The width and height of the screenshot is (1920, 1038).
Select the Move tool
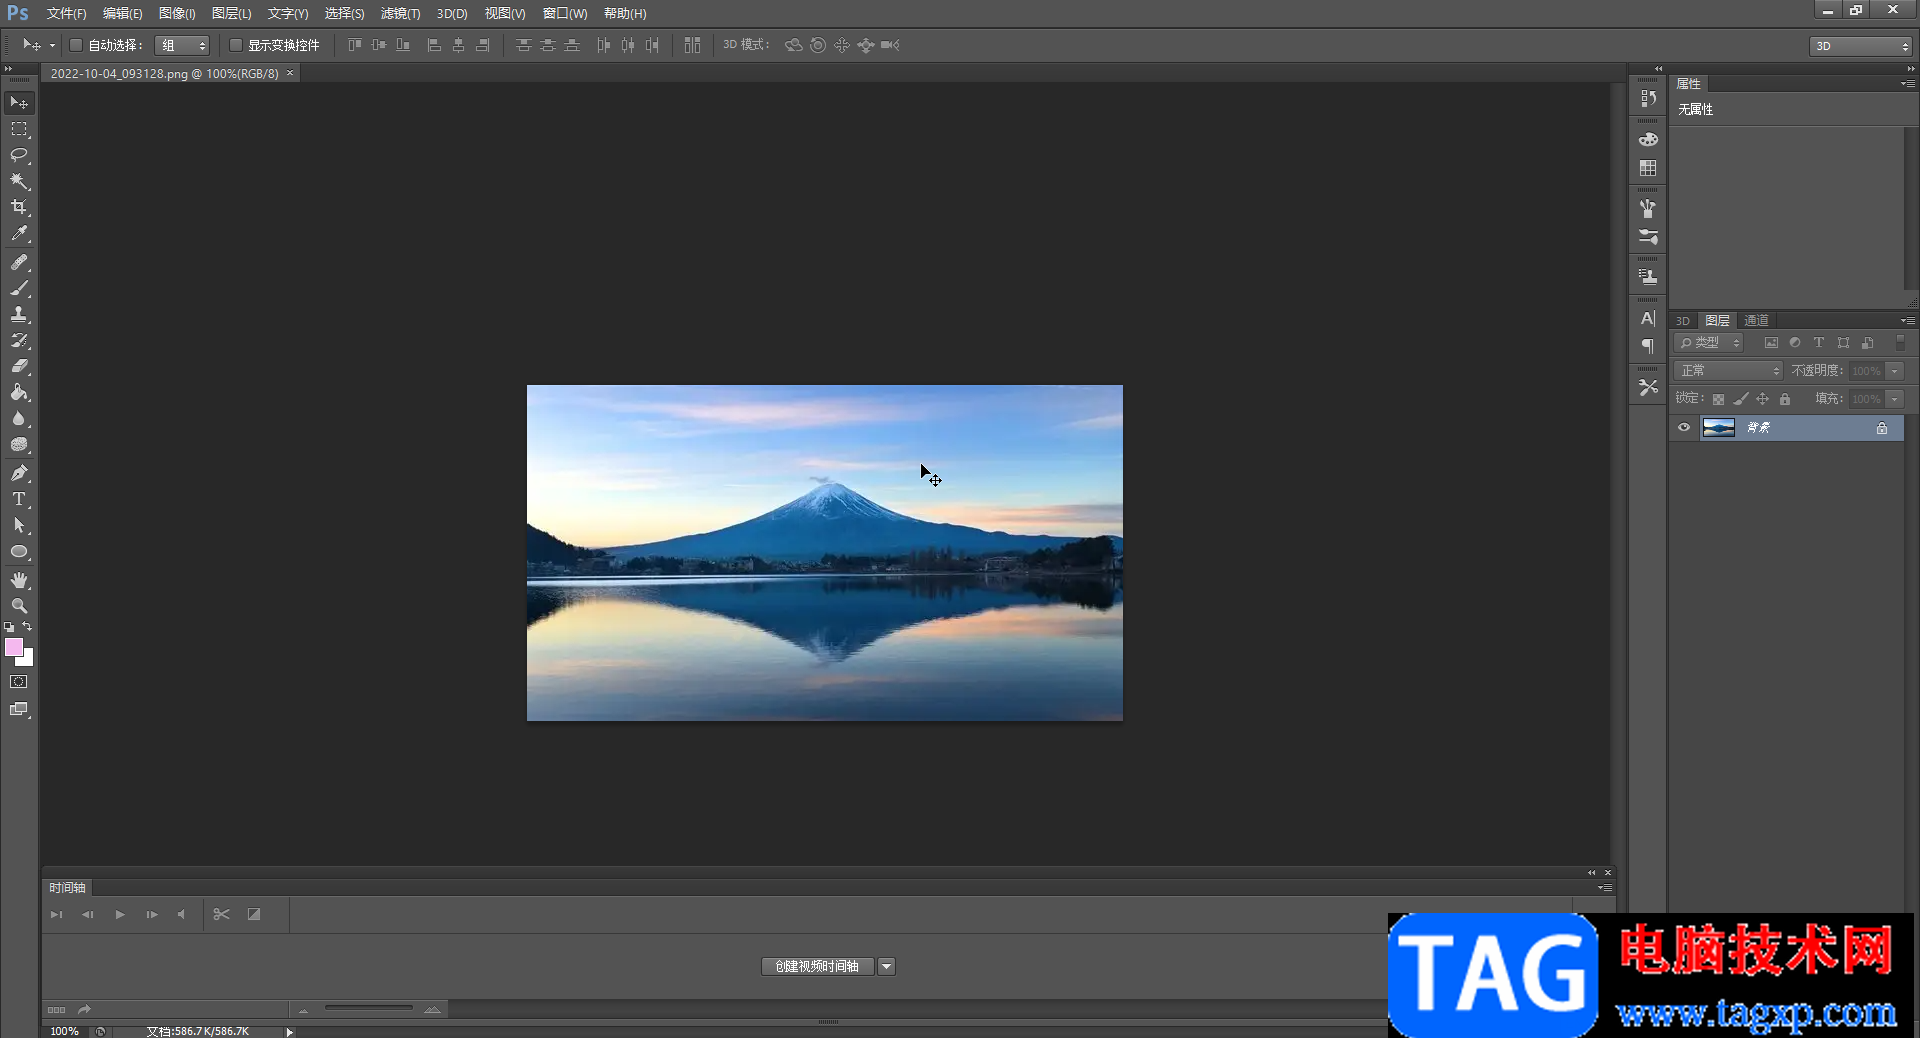pos(19,103)
